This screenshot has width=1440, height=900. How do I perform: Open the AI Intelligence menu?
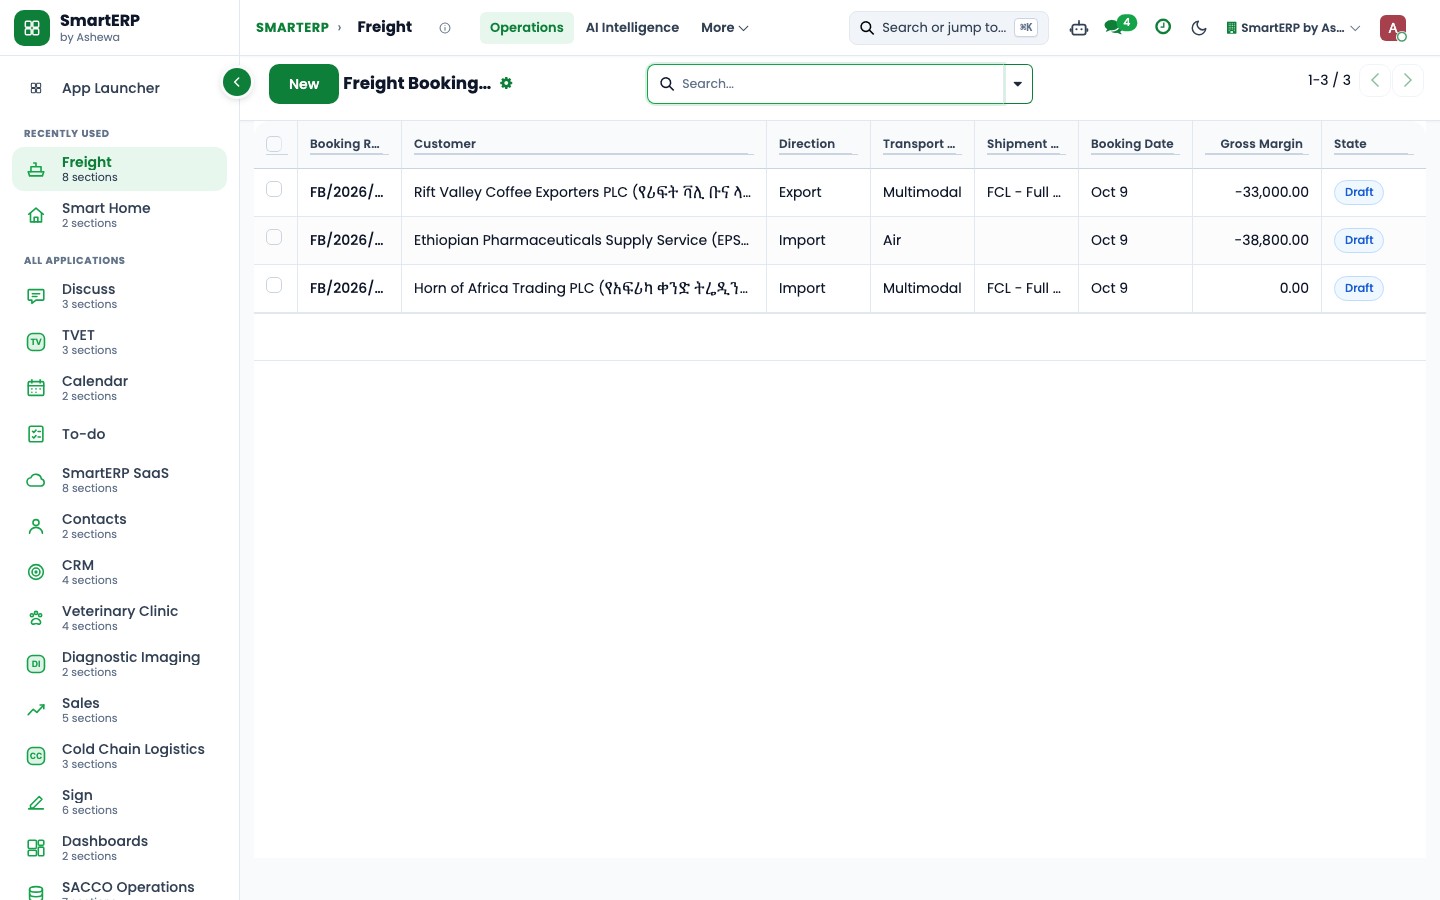coord(632,28)
